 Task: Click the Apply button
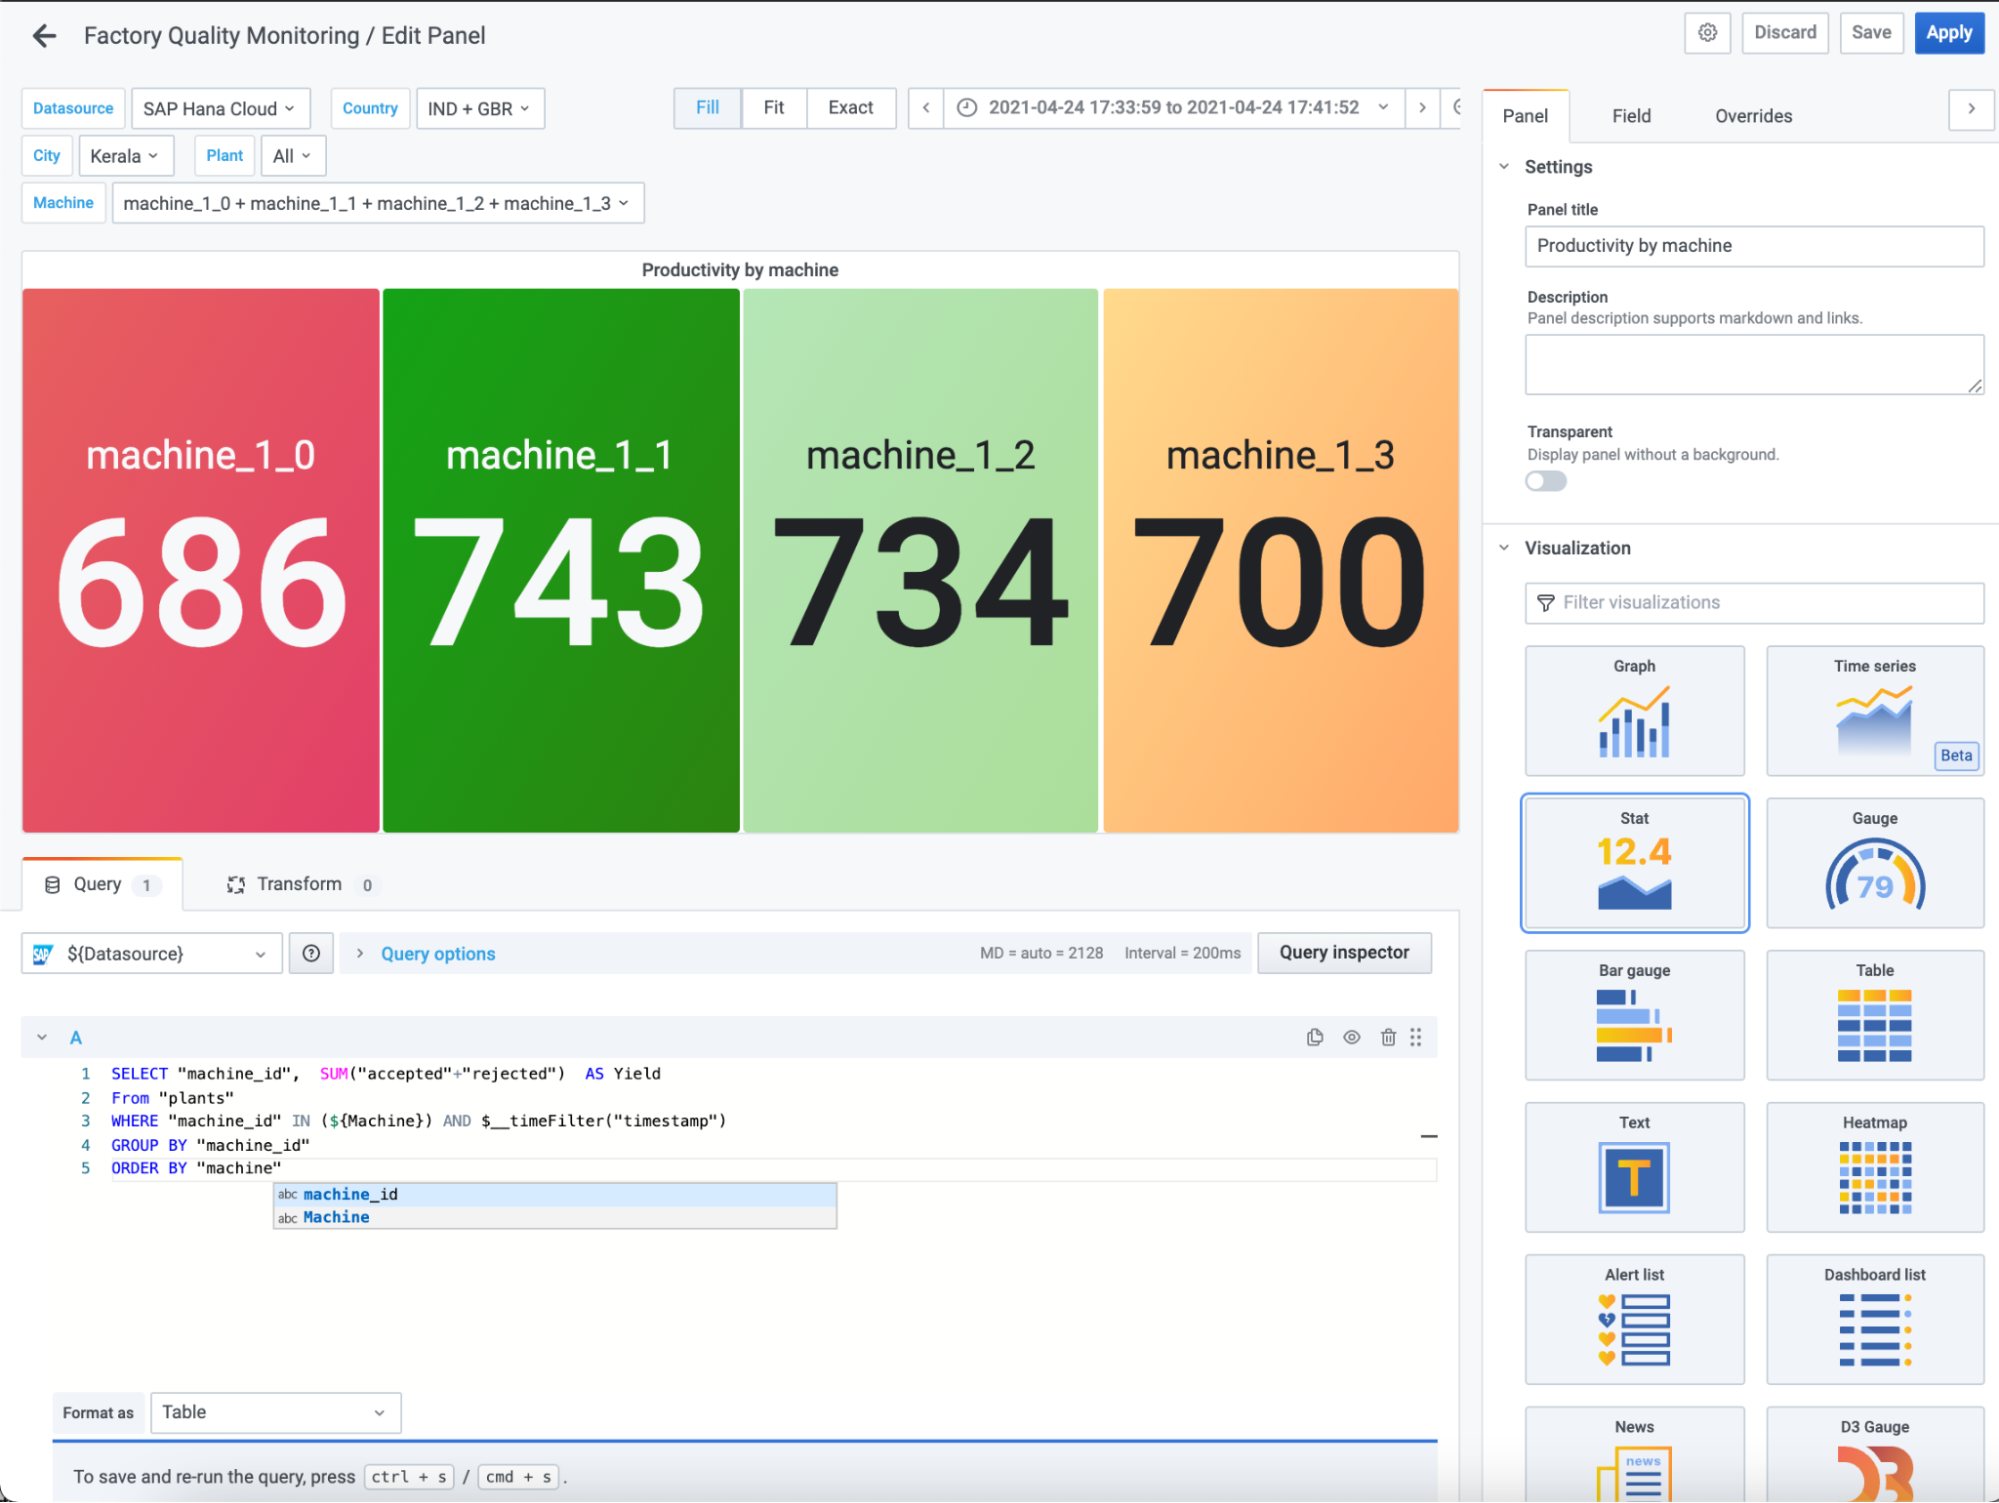pos(1948,33)
